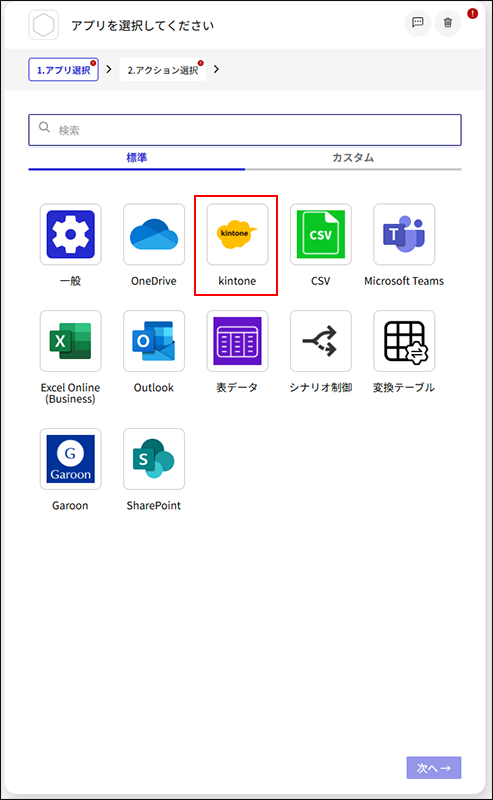The height and width of the screenshot is (800, 493).
Task: Open the comment speech-bubble button
Action: pyautogui.click(x=417, y=22)
